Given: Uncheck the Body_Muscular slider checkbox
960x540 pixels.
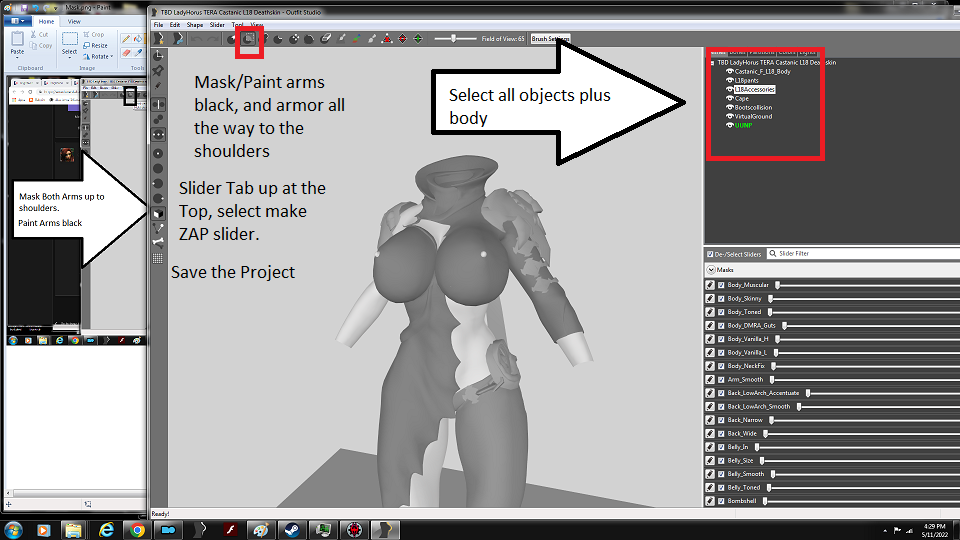Looking at the screenshot, I should [x=721, y=285].
